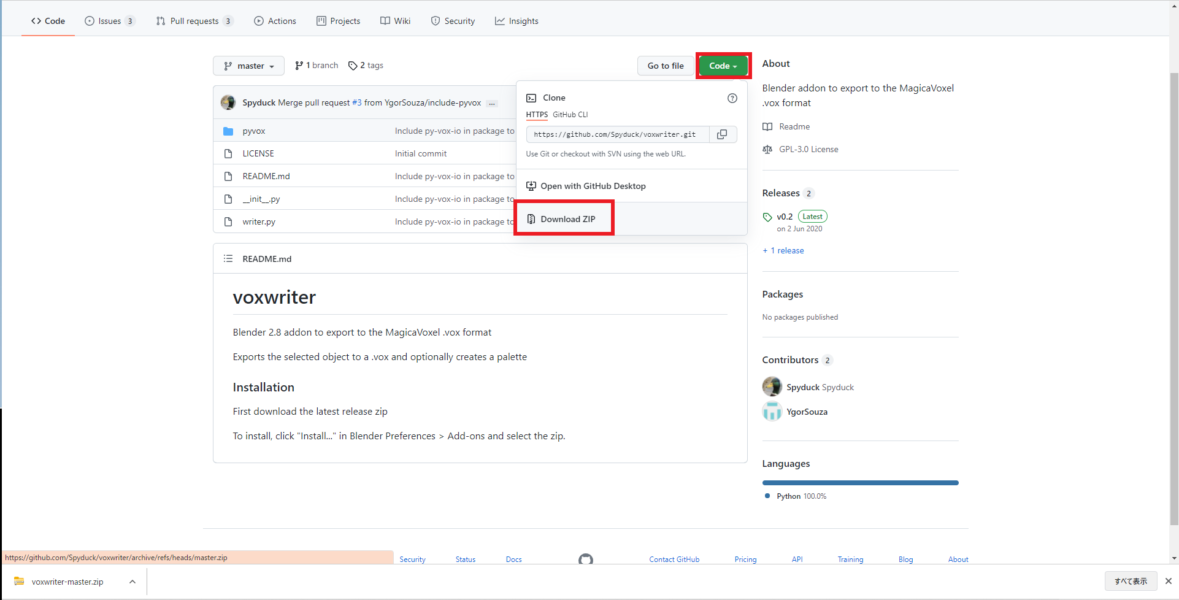Open pull request #3 link

(356, 102)
